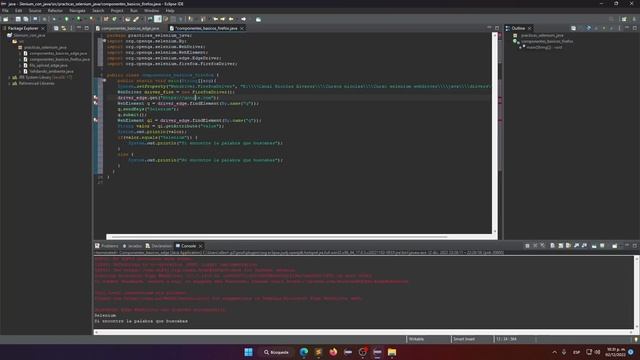The width and height of the screenshot is (640, 360).
Task: Click the green Run toolbar button
Action: pyautogui.click(x=67, y=19)
